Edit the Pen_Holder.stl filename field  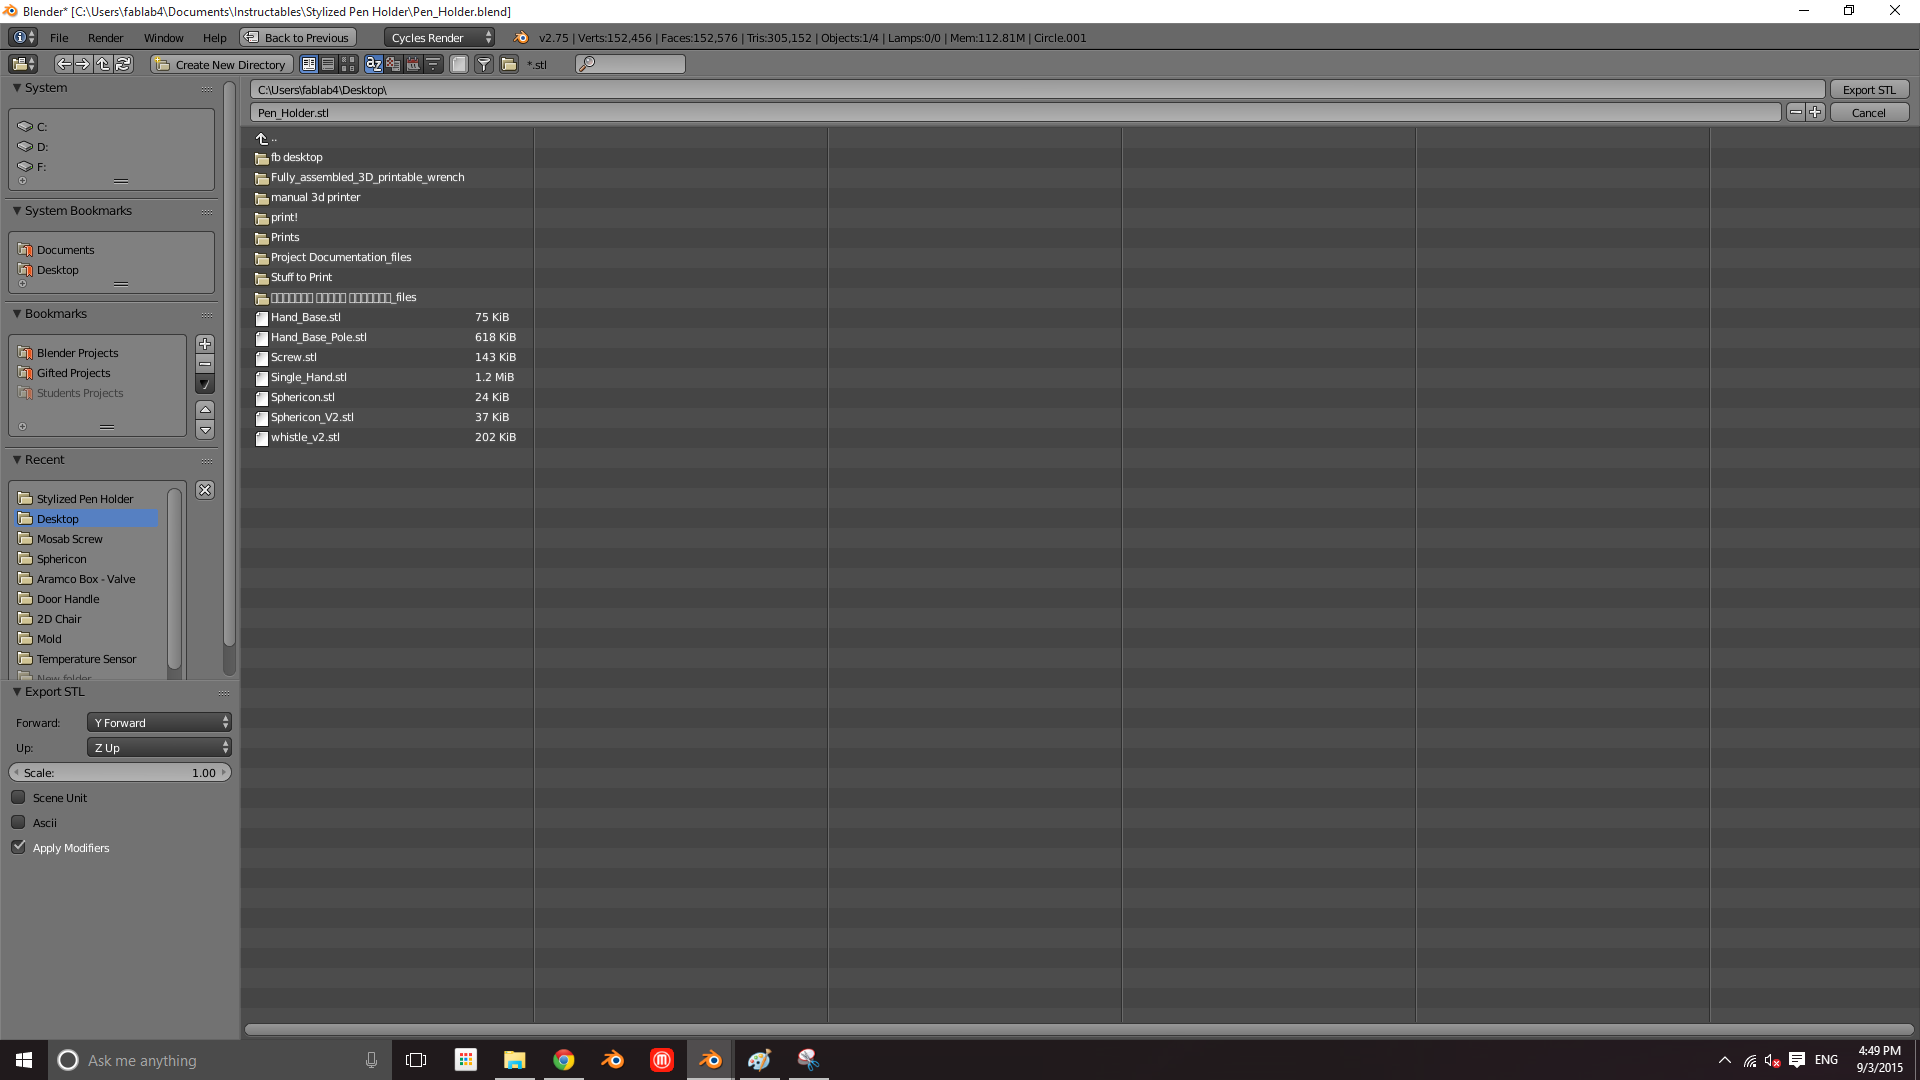point(1015,112)
